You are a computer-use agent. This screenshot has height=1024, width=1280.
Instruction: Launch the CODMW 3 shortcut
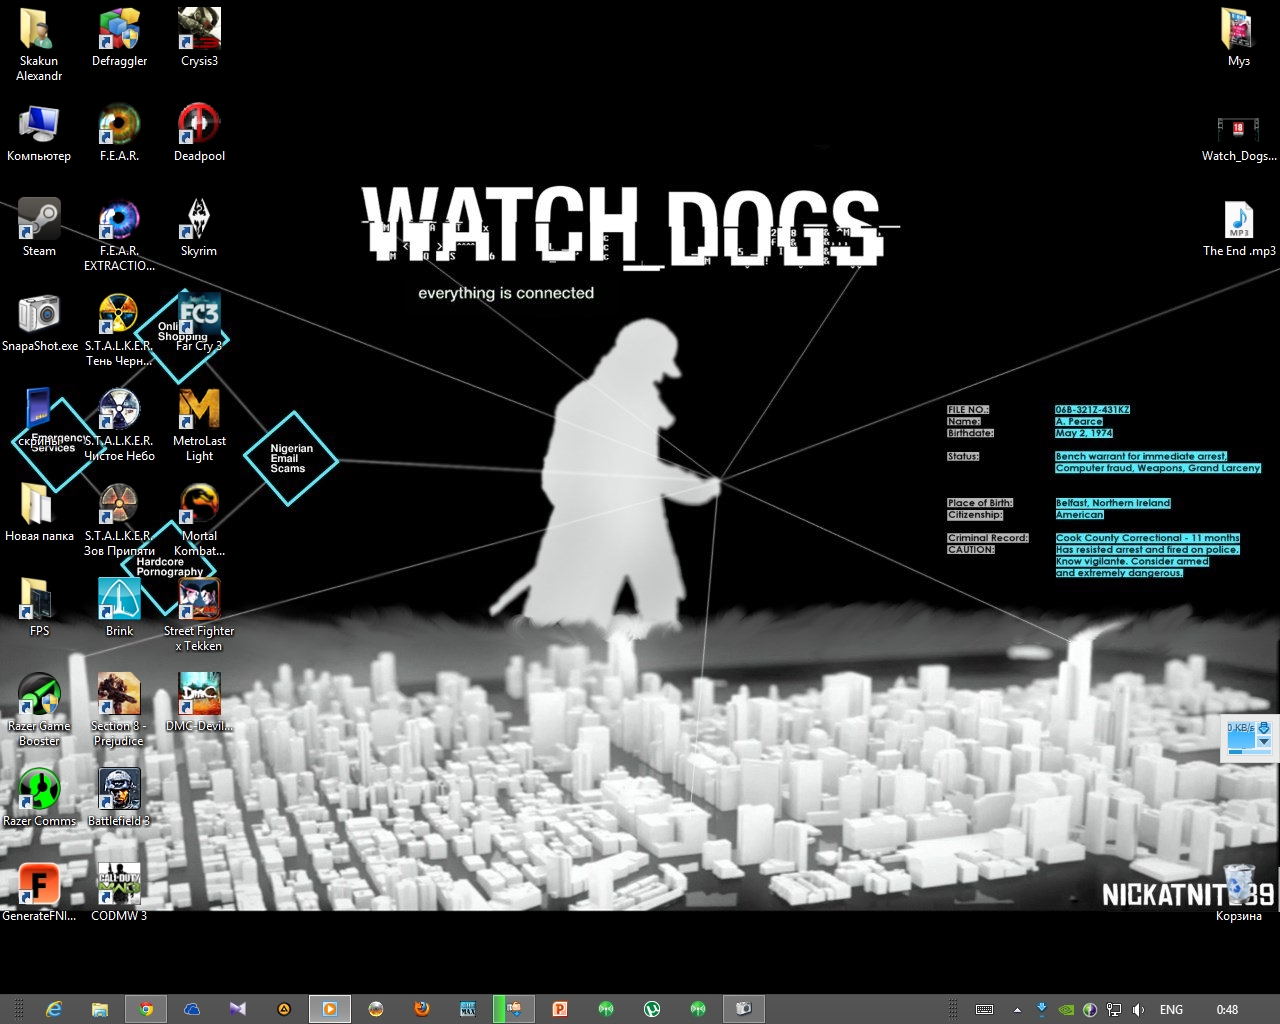119,893
